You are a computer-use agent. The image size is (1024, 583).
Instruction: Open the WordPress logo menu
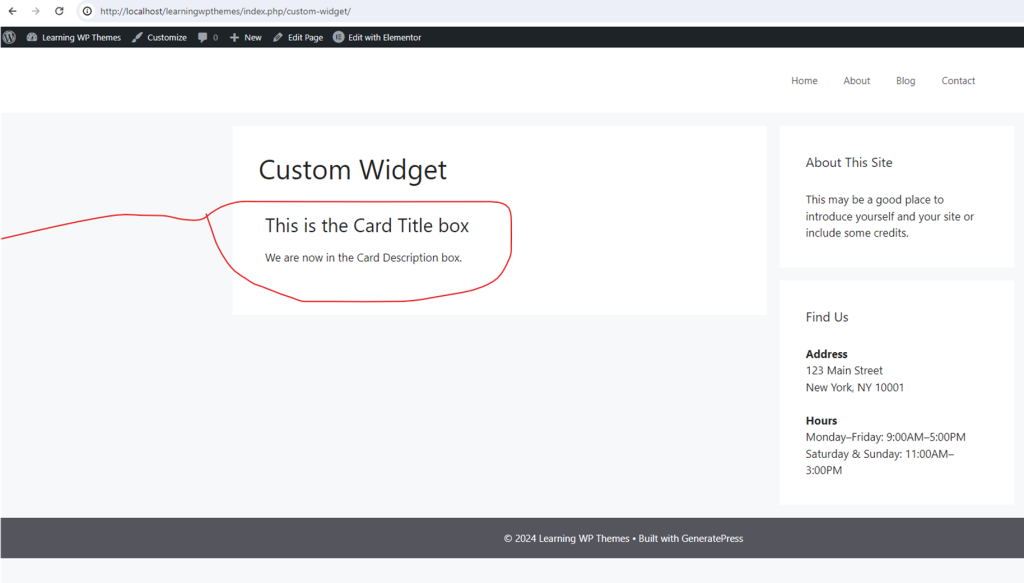[x=9, y=37]
